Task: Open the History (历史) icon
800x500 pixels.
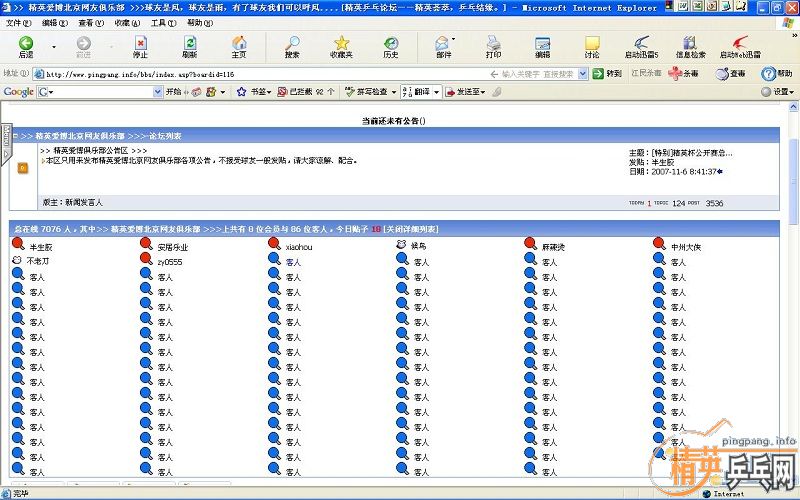Action: point(391,47)
